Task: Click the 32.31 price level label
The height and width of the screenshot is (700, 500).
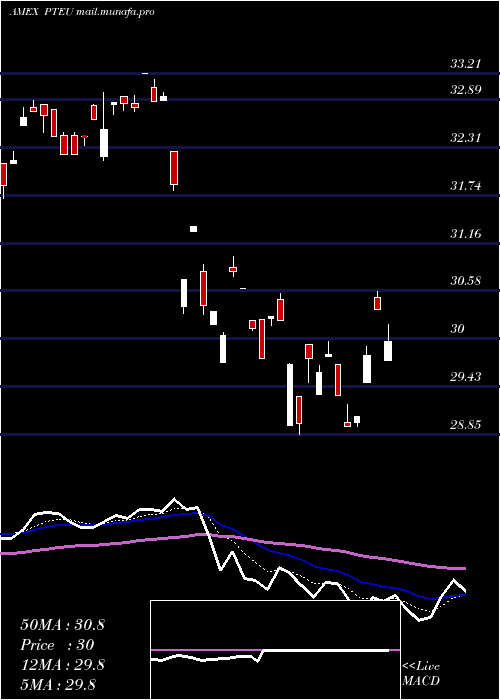Action: pos(466,138)
